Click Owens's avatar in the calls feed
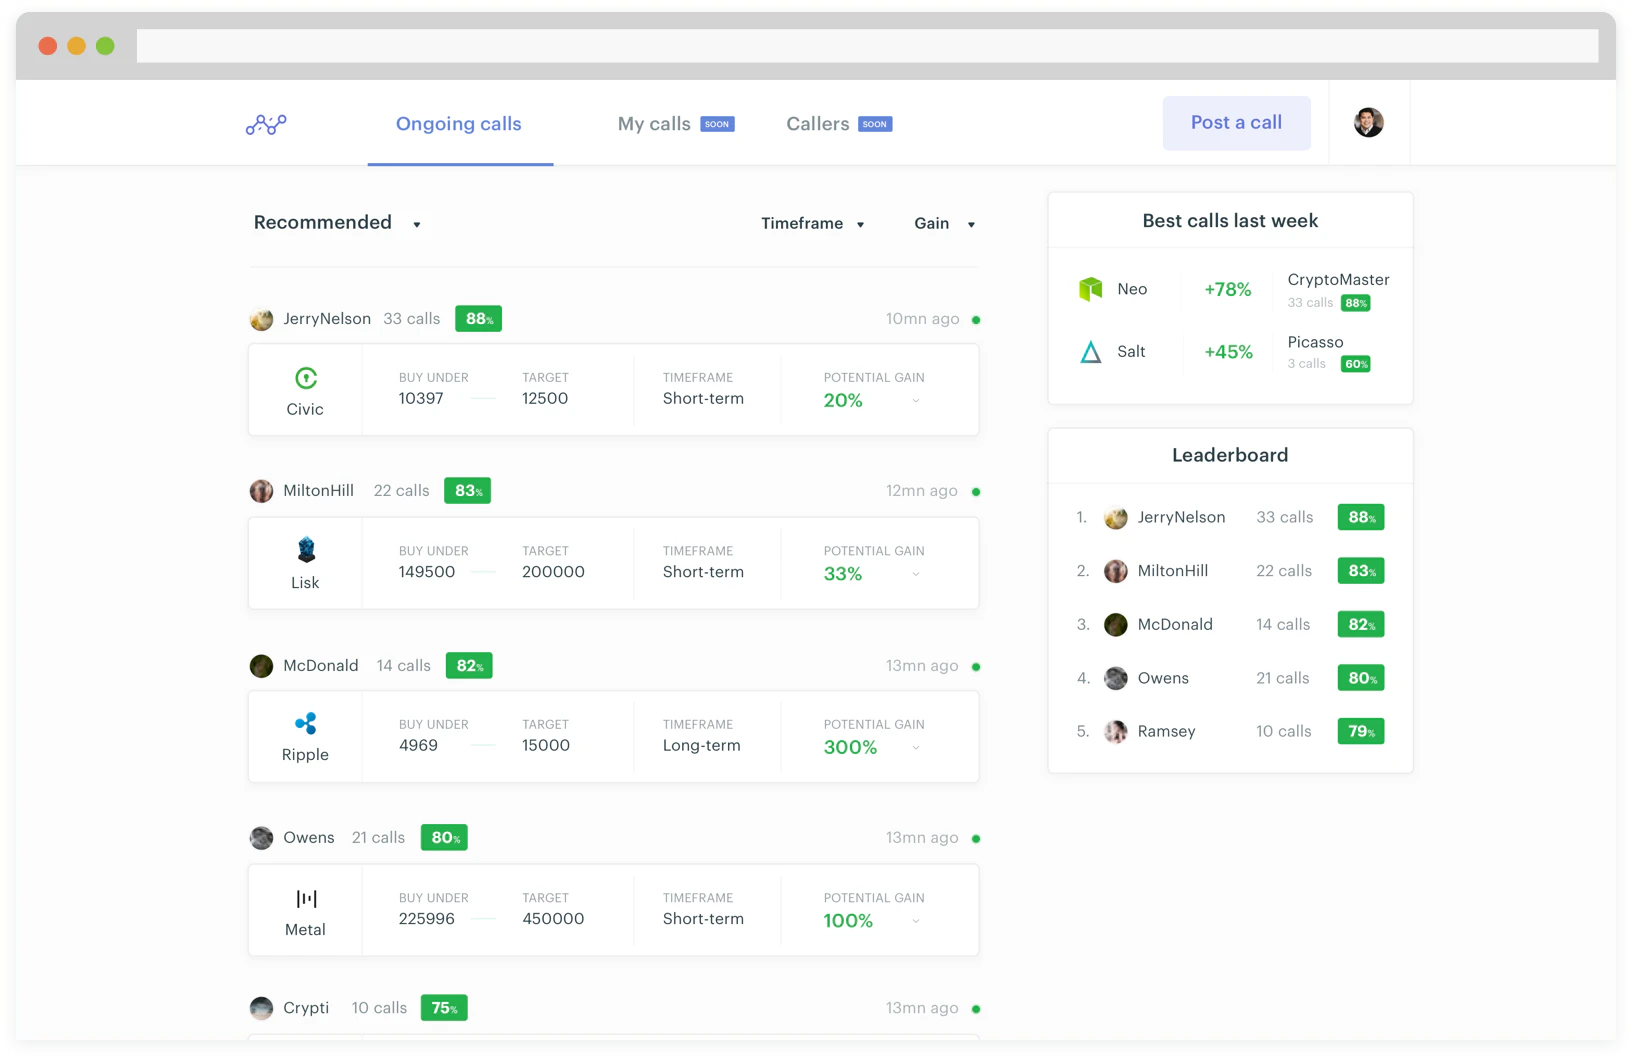Image resolution: width=1632 pixels, height=1060 pixels. tap(261, 838)
